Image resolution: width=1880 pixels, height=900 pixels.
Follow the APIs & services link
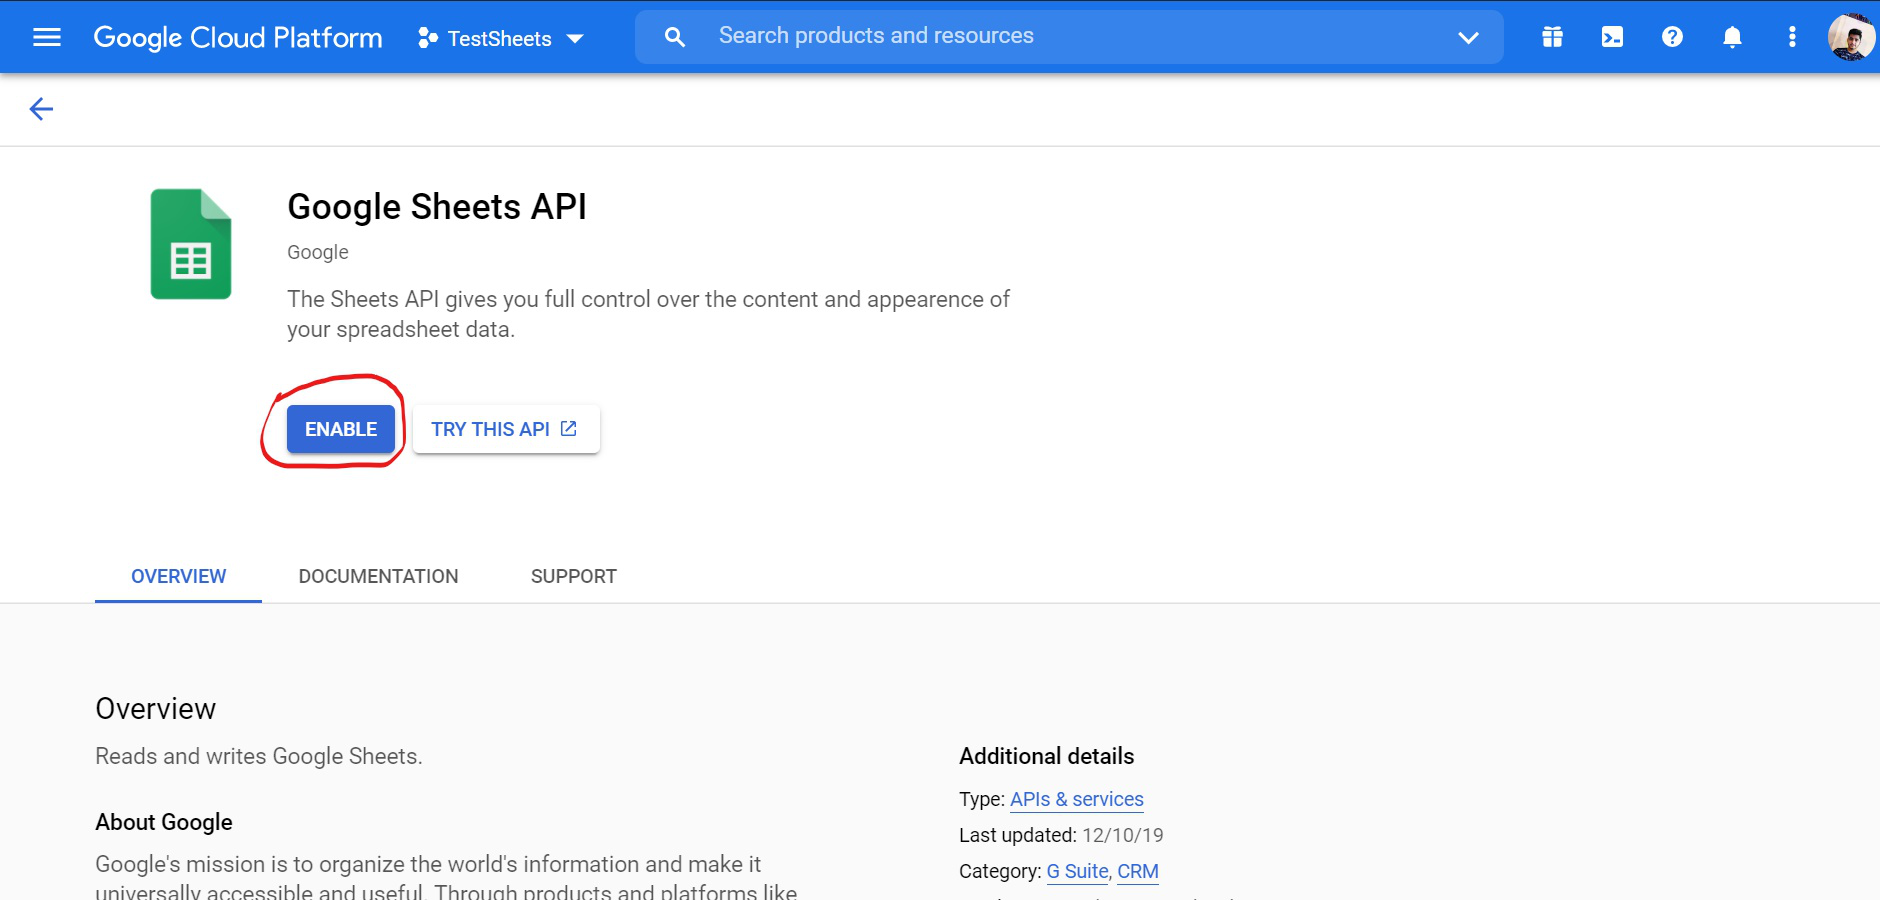(x=1076, y=799)
